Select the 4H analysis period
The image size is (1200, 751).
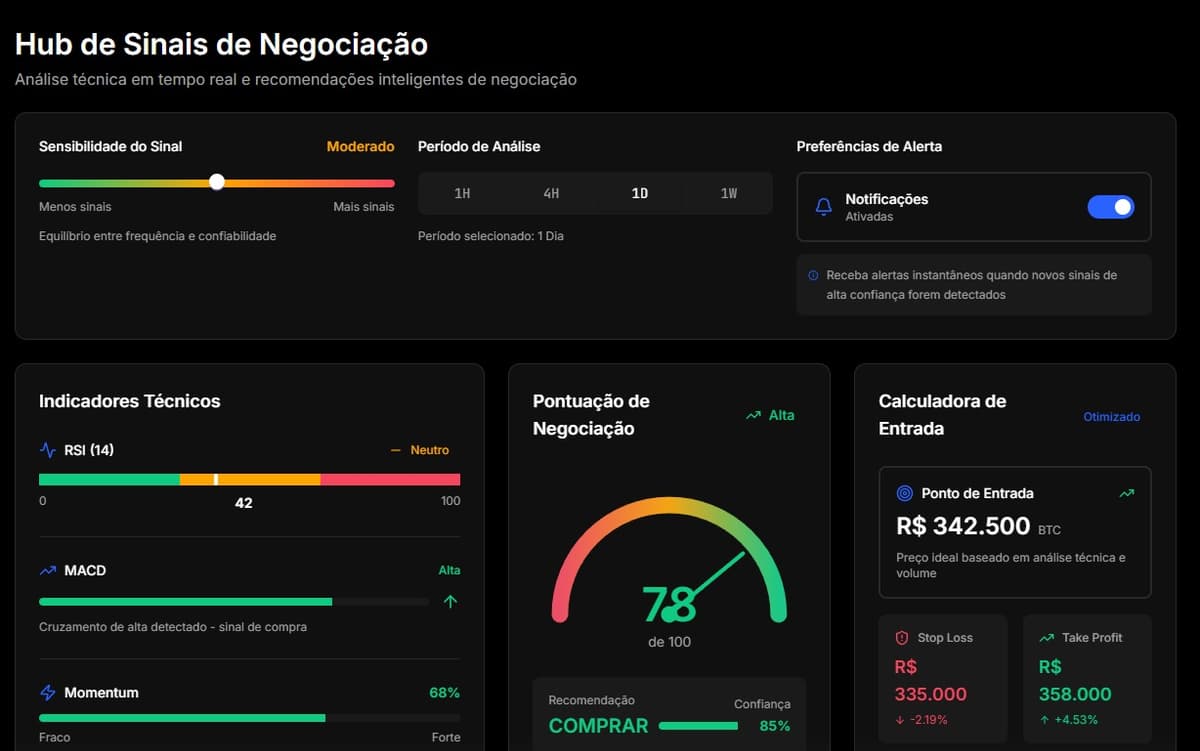(551, 193)
